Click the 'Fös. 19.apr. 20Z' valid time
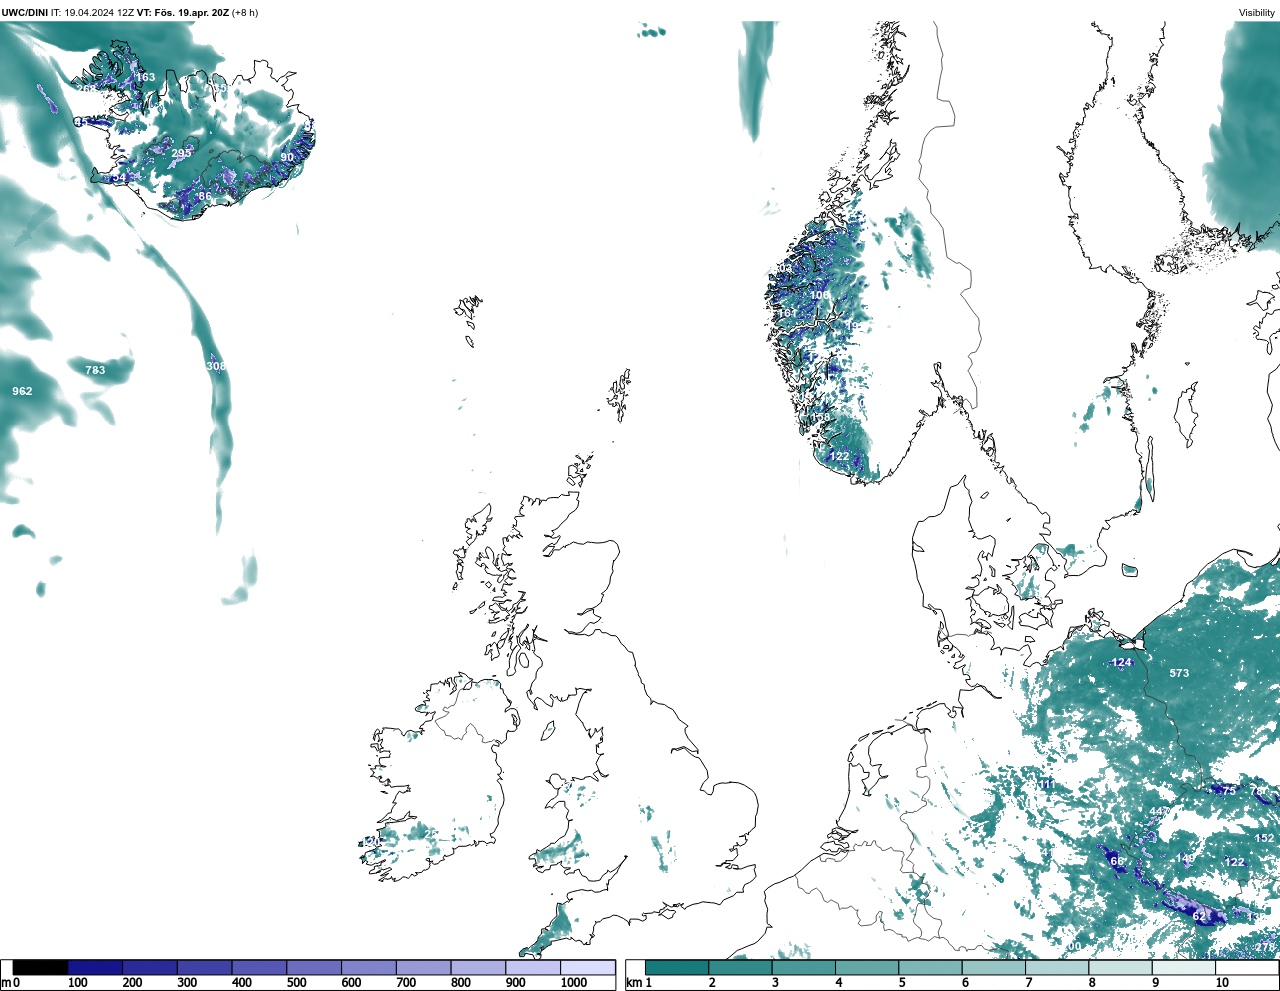Screen dimensions: 1280x991 coord(191,13)
